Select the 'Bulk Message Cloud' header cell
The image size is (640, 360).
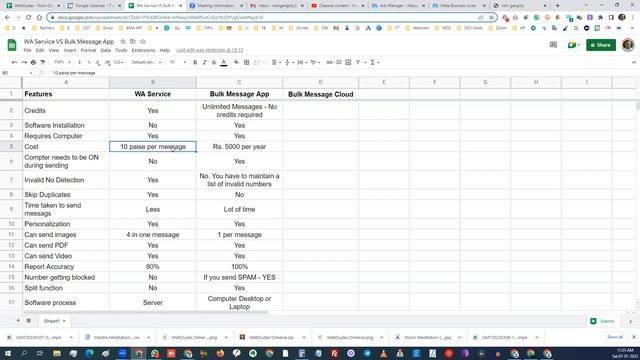[320, 94]
